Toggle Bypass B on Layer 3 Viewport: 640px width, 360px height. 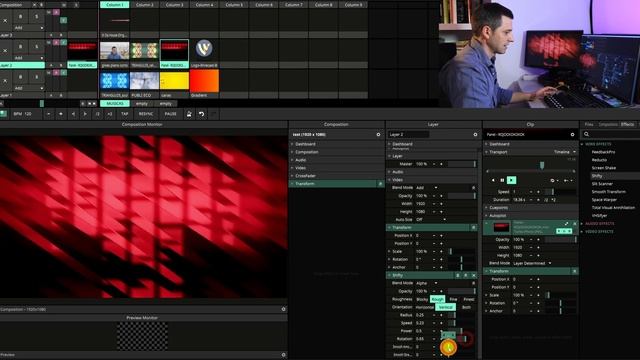pyautogui.click(x=20, y=17)
